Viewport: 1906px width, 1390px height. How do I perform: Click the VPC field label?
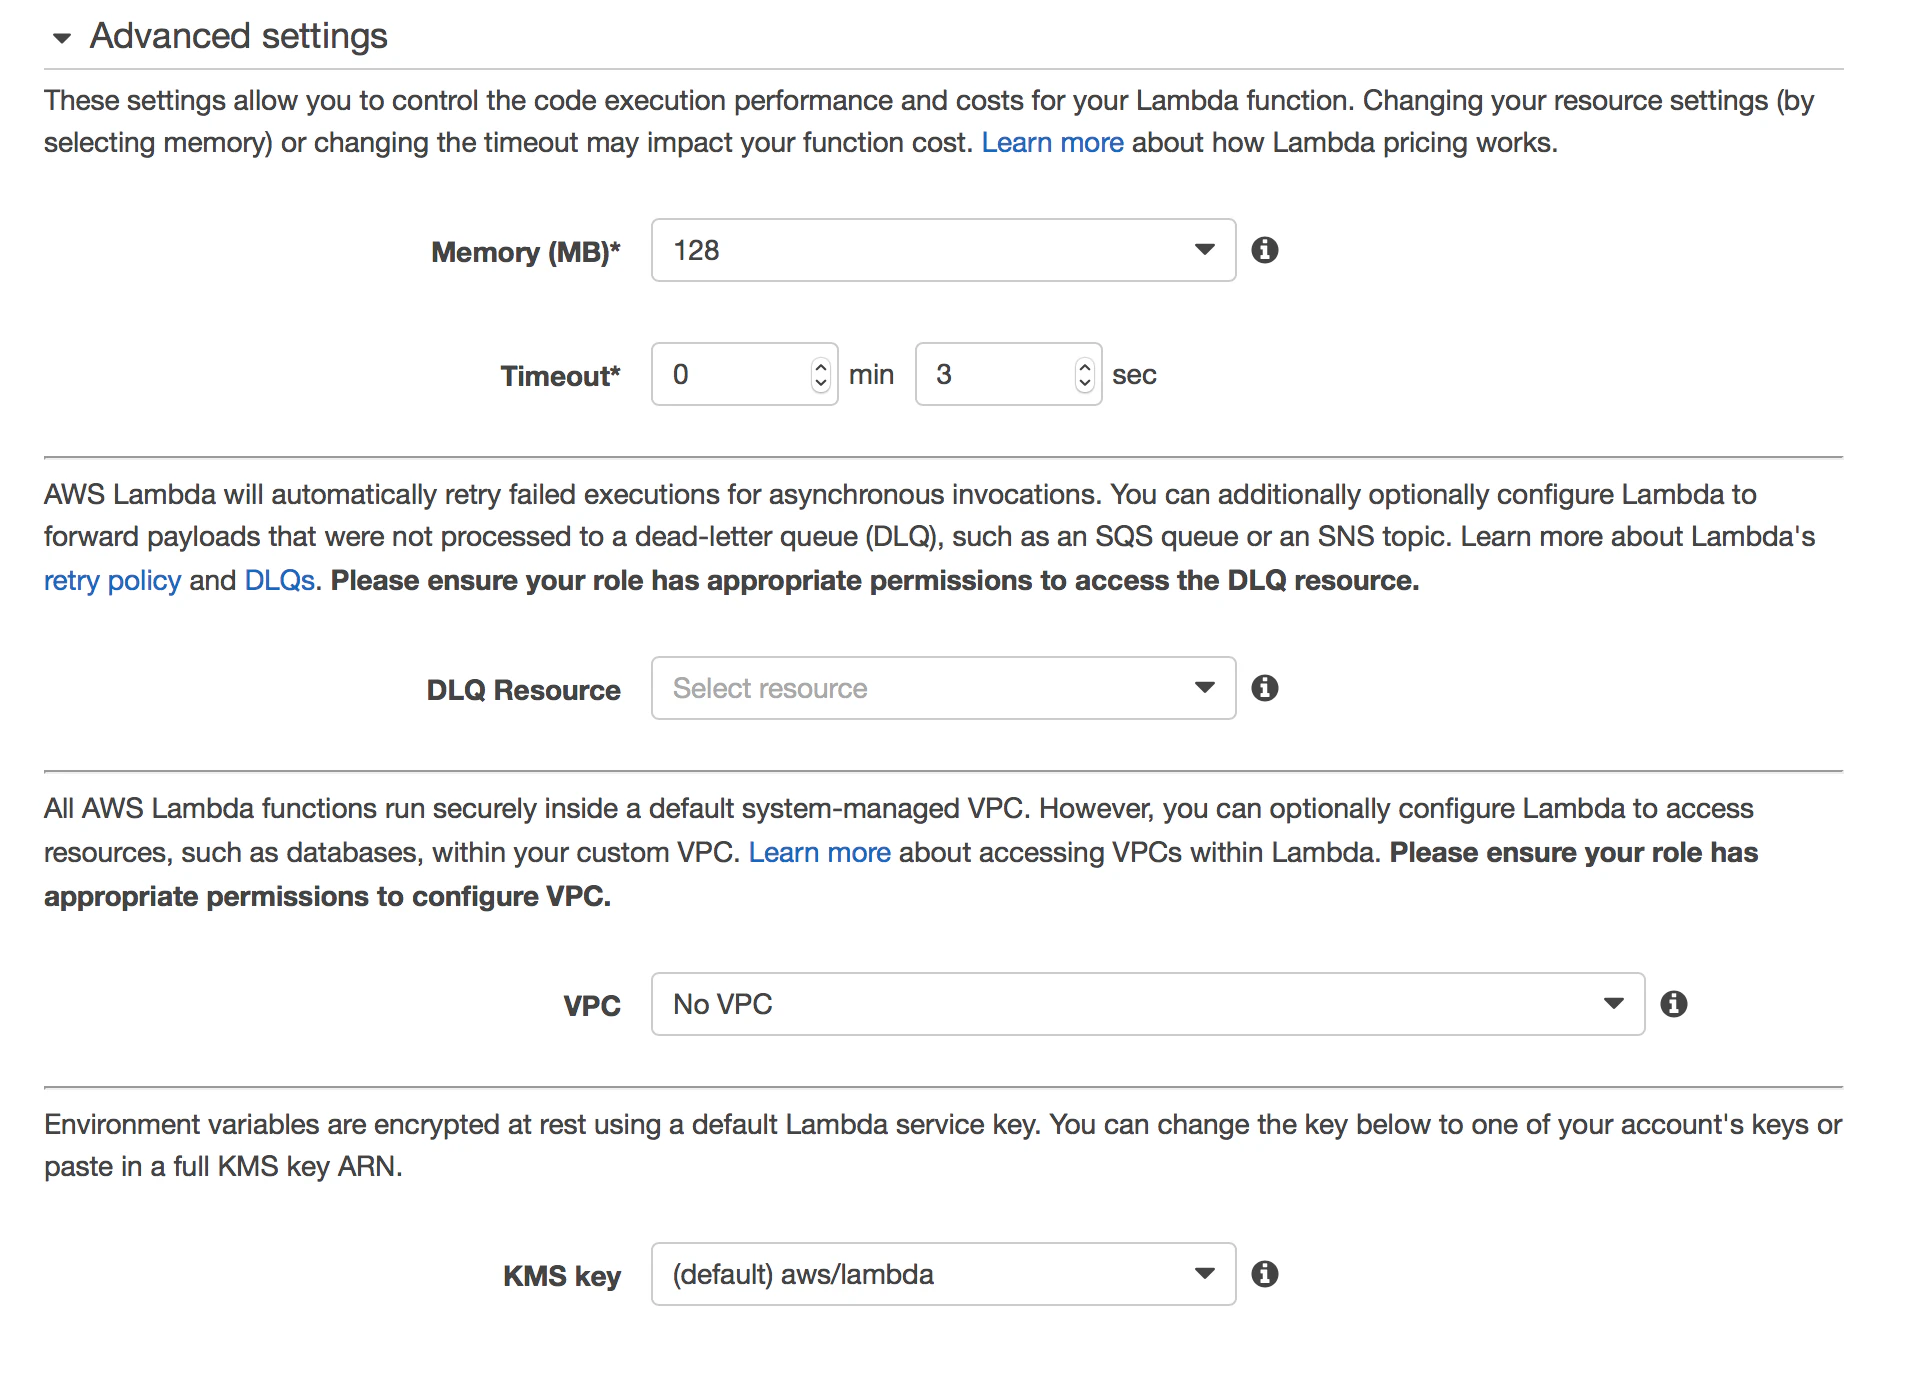(x=592, y=1006)
